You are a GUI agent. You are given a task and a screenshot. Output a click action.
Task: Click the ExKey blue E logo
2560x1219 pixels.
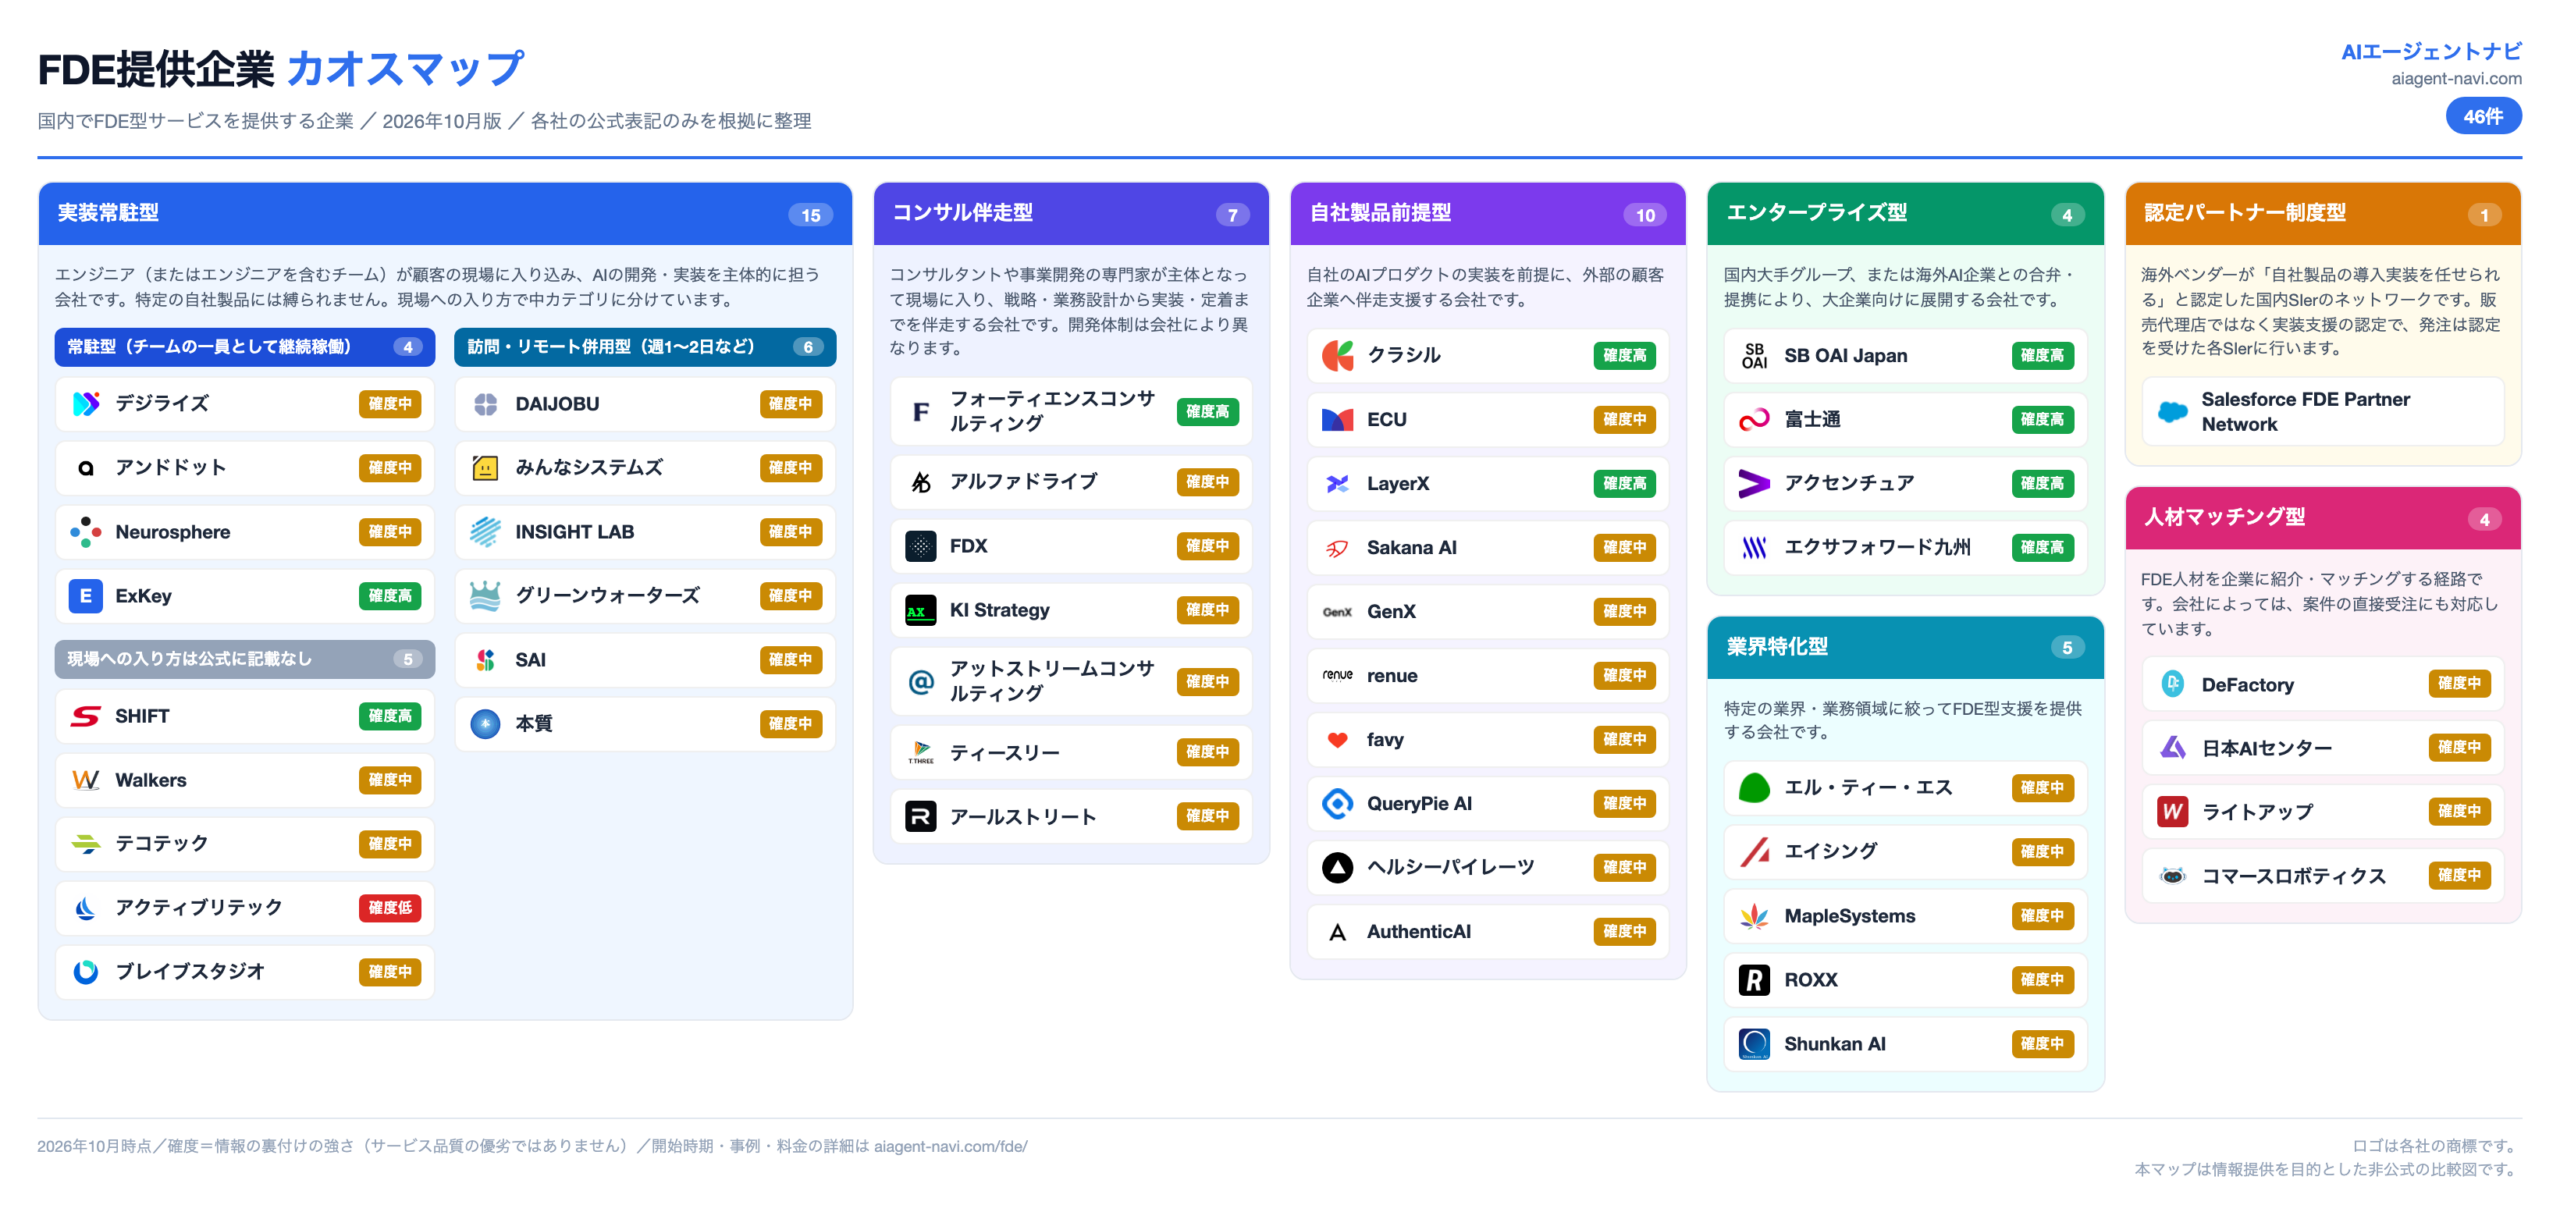[x=86, y=596]
